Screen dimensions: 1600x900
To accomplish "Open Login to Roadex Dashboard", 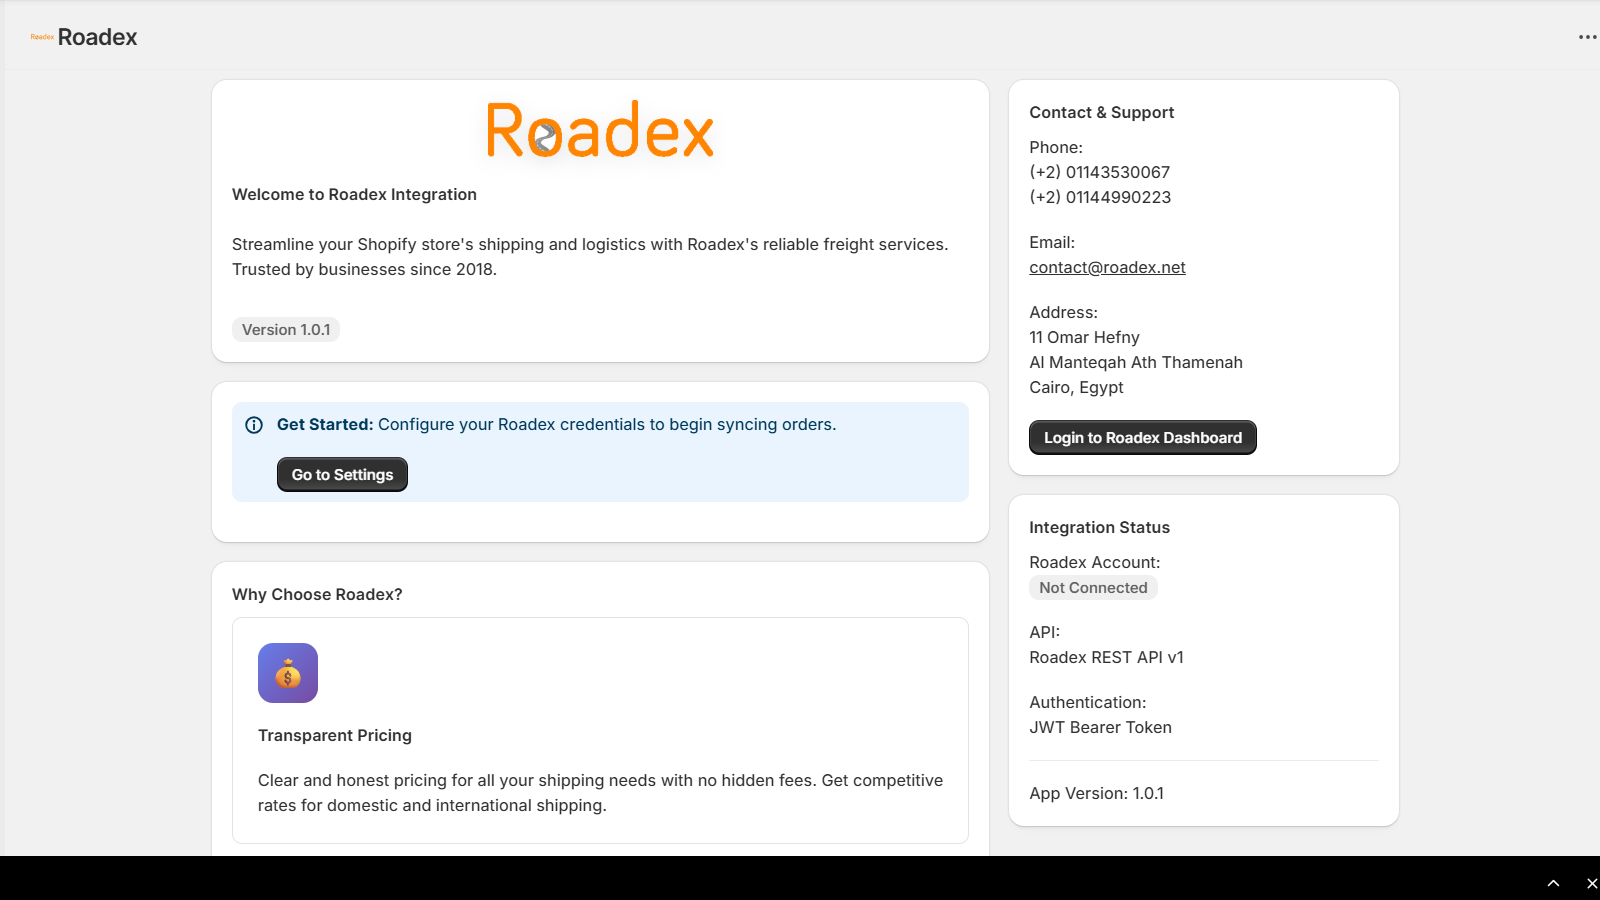I will (1142, 438).
